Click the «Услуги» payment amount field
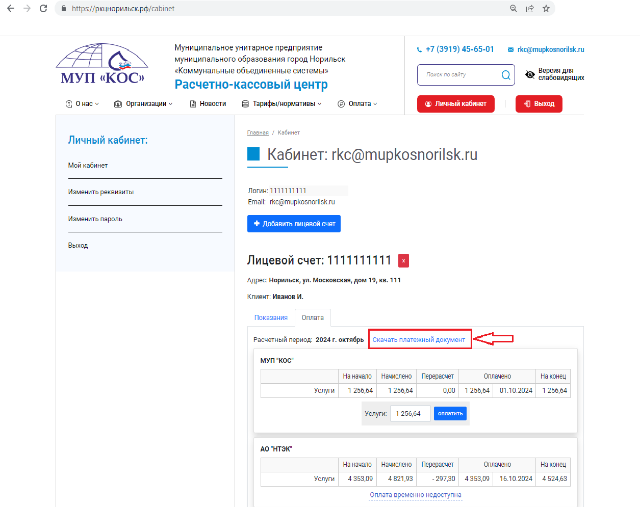The image size is (640, 507). 410,413
